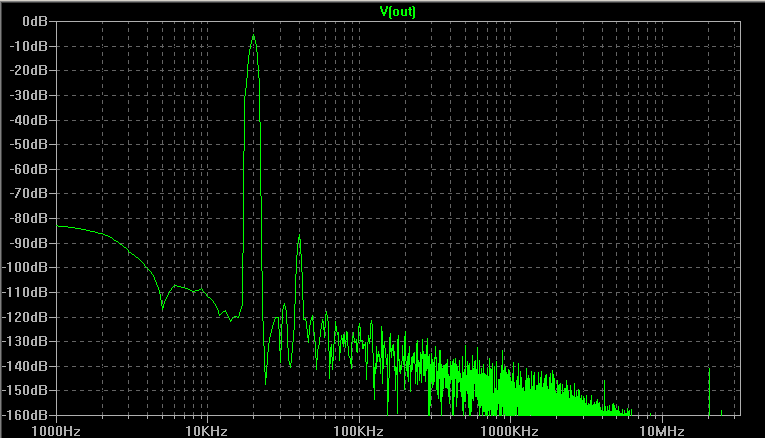This screenshot has height=438, width=765.
Task: Click the 1000KHz frequency axis label
Action: point(509,431)
